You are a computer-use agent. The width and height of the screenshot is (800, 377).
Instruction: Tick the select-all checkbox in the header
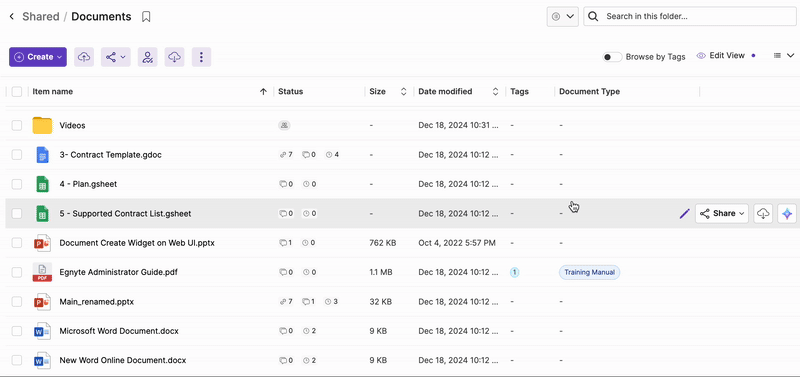(17, 92)
